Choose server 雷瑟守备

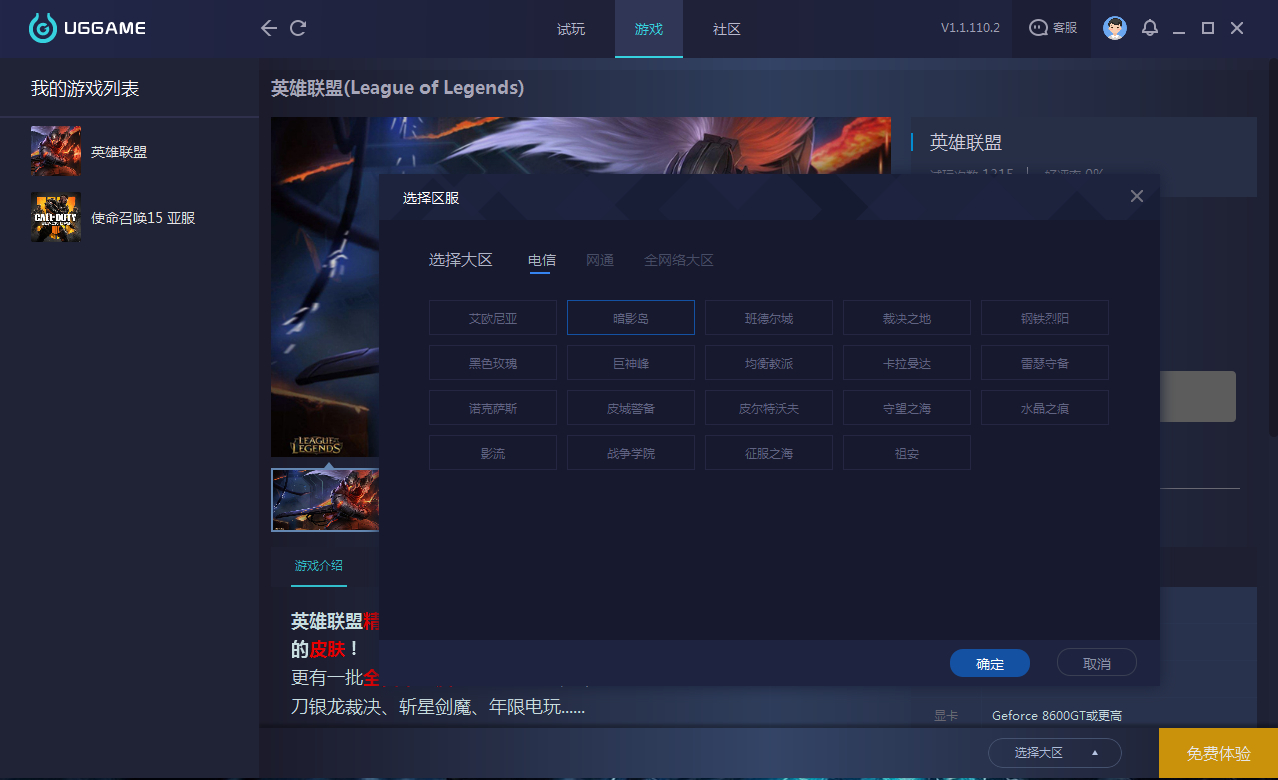point(1045,363)
